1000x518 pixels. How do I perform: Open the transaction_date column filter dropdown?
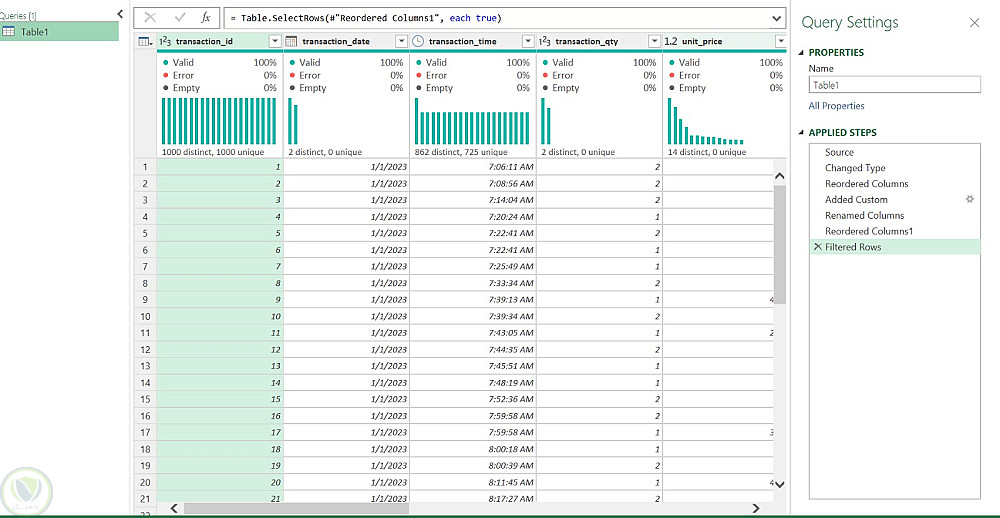[x=401, y=41]
